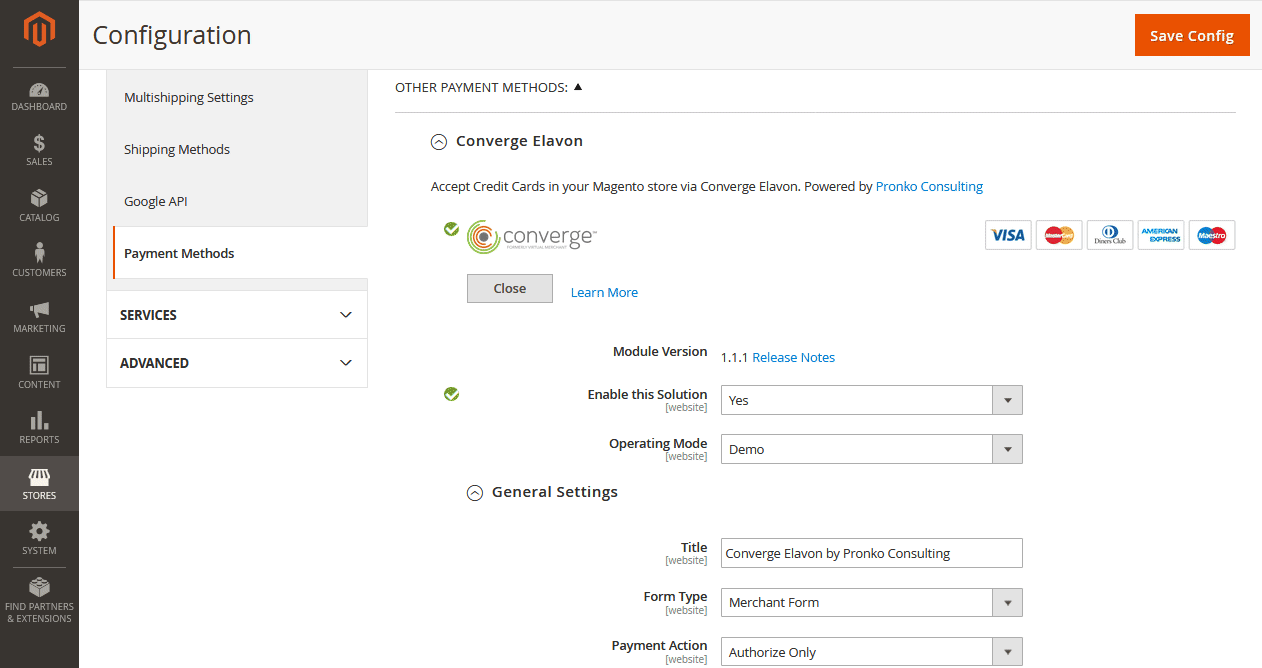Open the System gear icon
The width and height of the screenshot is (1262, 668).
coord(39,533)
